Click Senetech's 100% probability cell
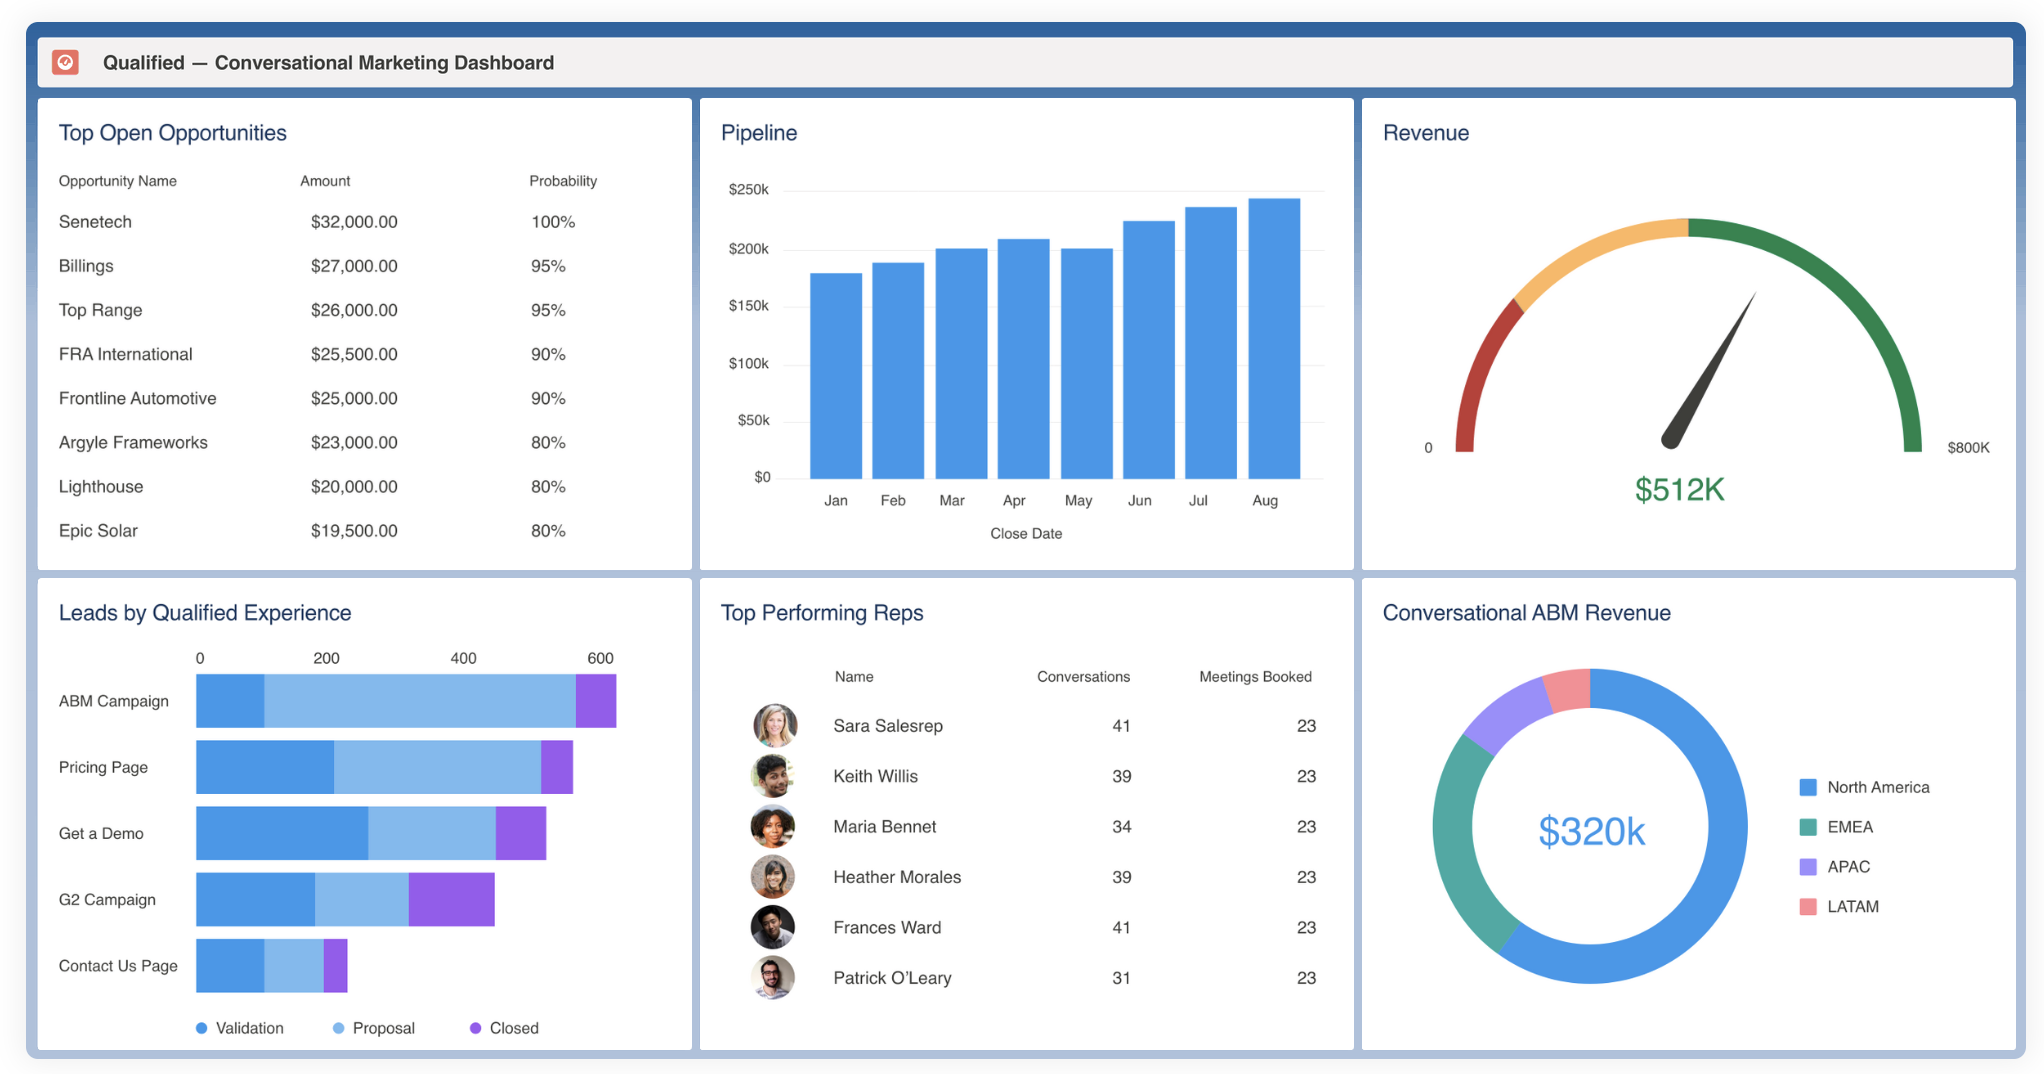This screenshot has width=2044, height=1074. click(553, 222)
